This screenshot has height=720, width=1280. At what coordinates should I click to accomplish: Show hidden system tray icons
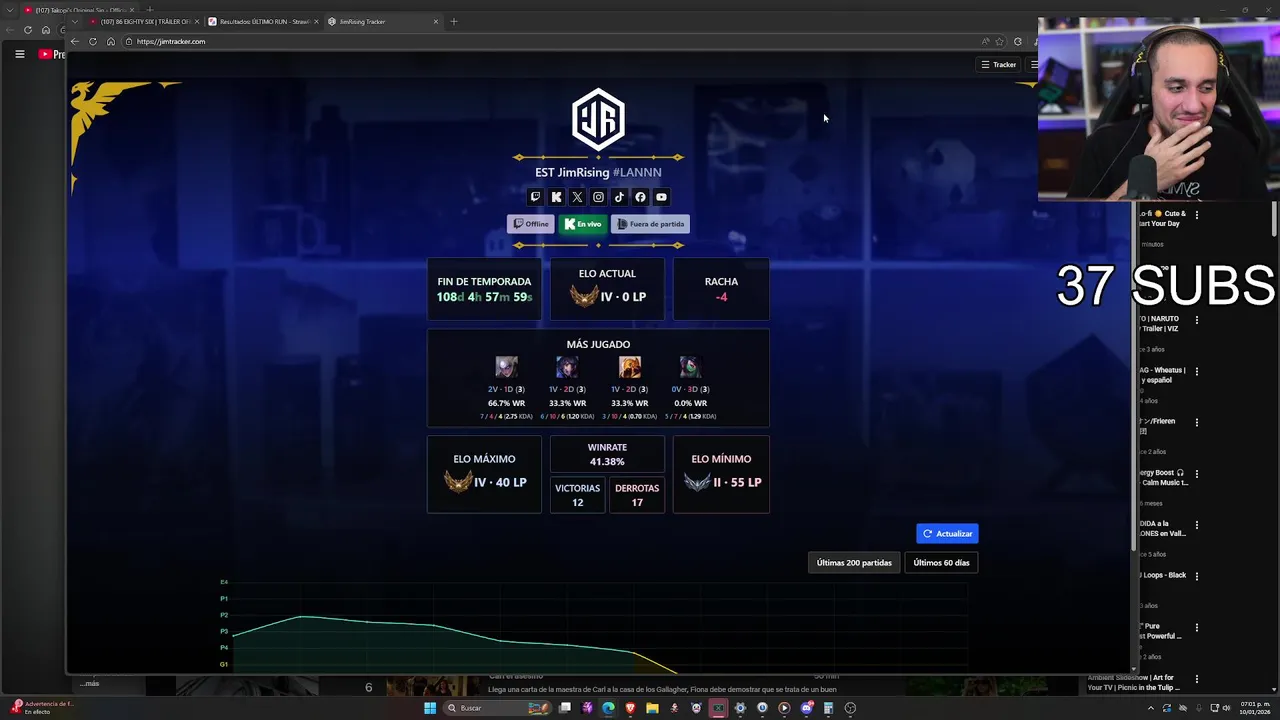coord(1150,708)
